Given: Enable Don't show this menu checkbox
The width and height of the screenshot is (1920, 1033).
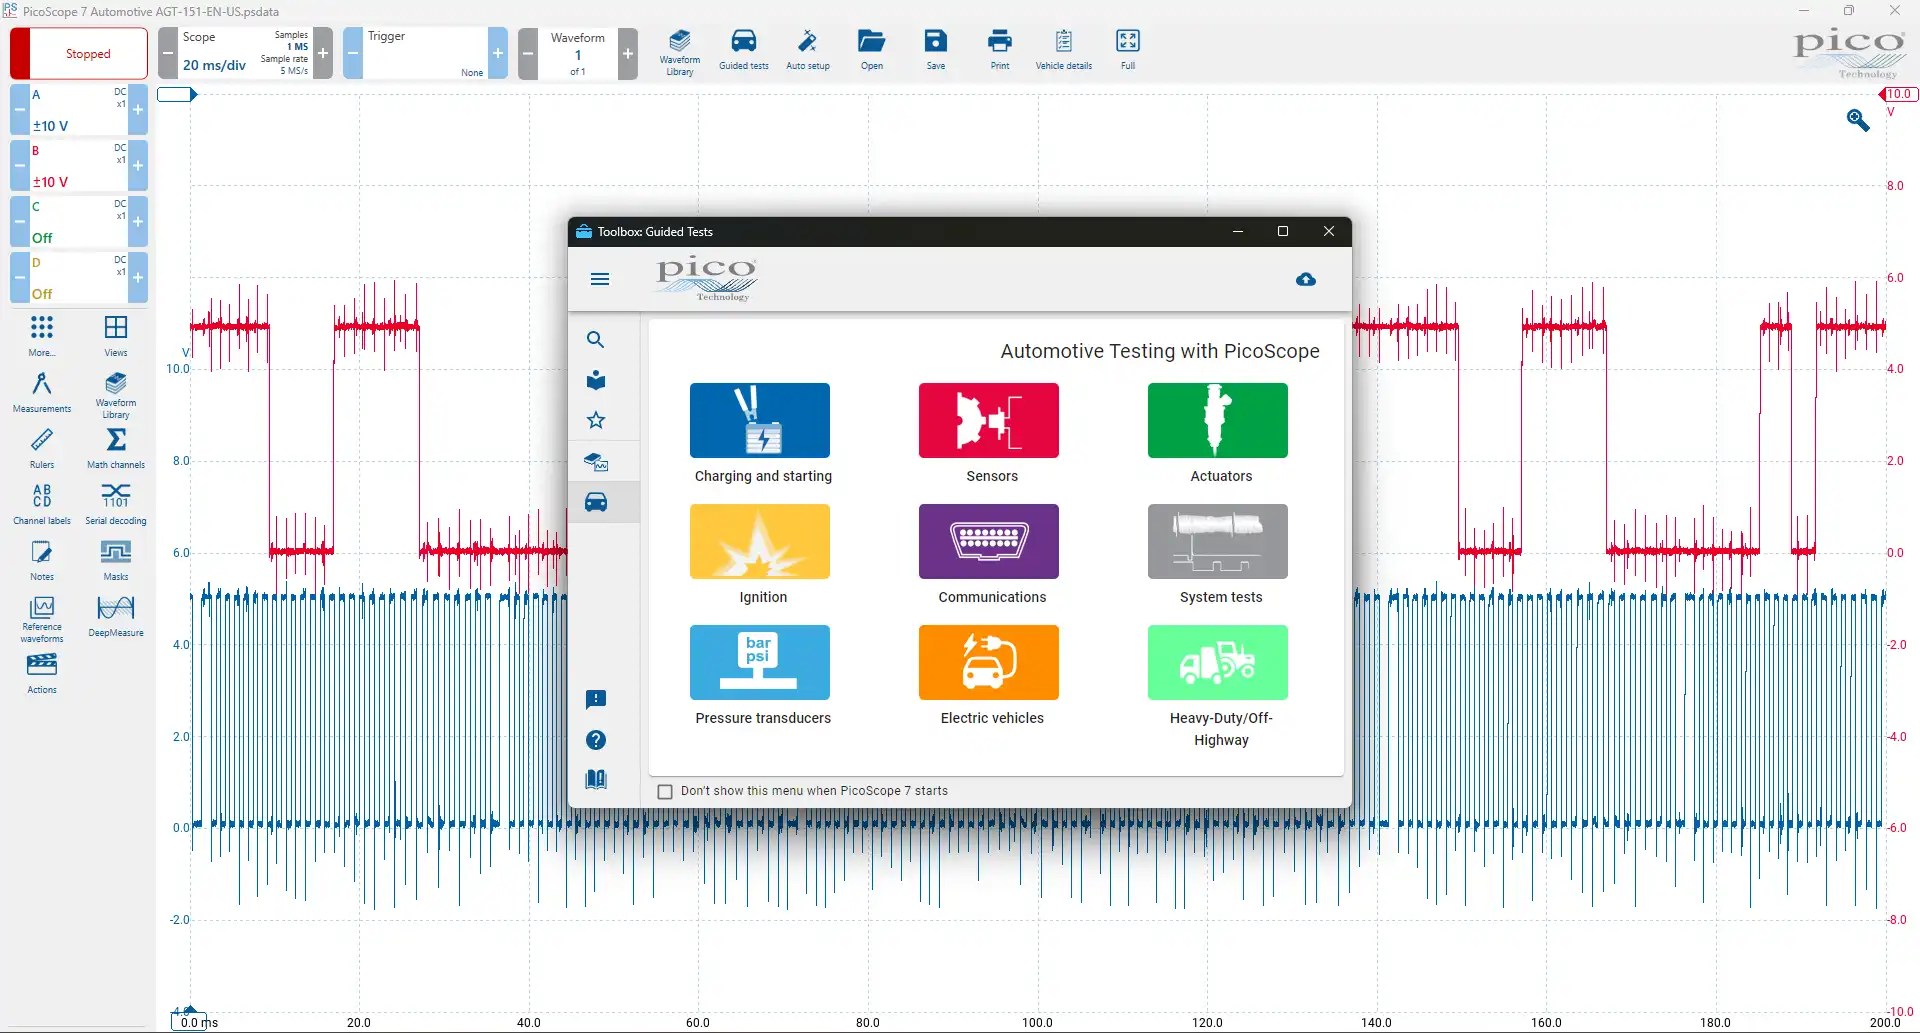Looking at the screenshot, I should coord(665,792).
